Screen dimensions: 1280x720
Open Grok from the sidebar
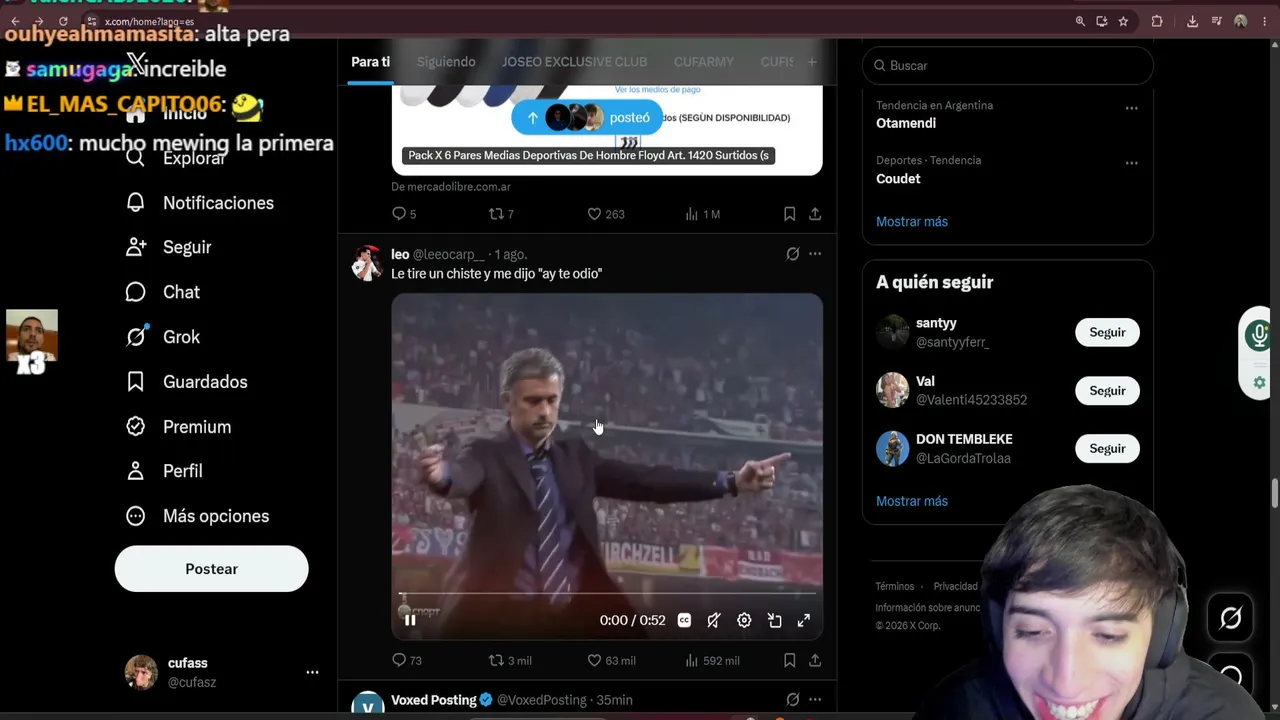tap(163, 337)
